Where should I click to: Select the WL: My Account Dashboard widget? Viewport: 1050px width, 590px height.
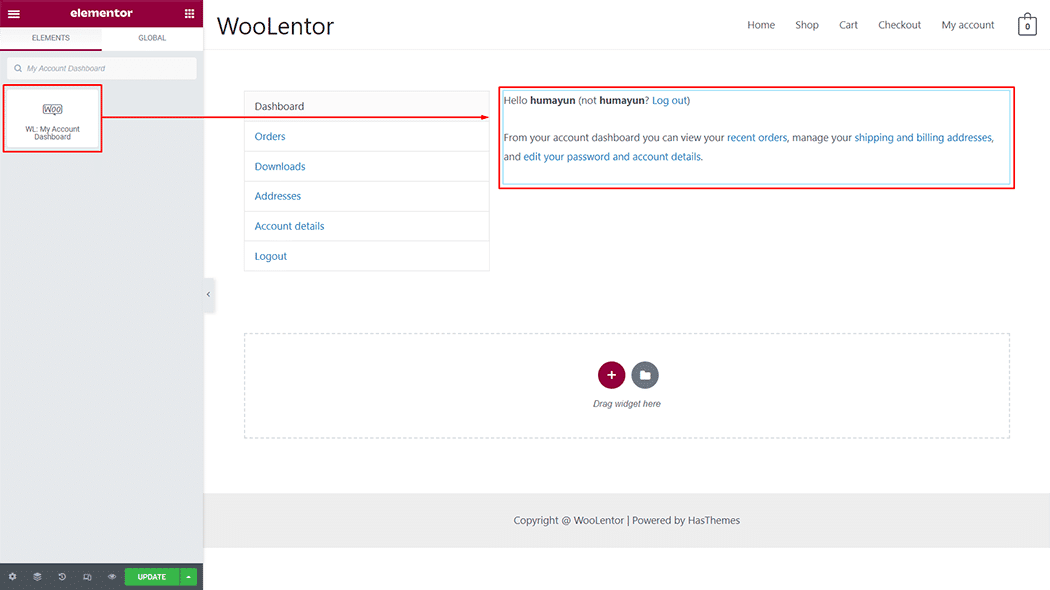coord(52,119)
